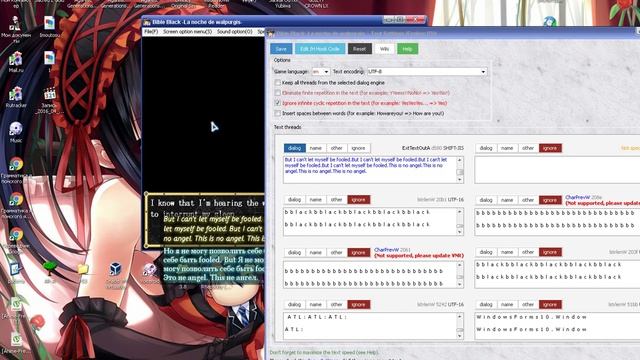Open the Text encoding UTF-8 dropdown

pos(427,71)
